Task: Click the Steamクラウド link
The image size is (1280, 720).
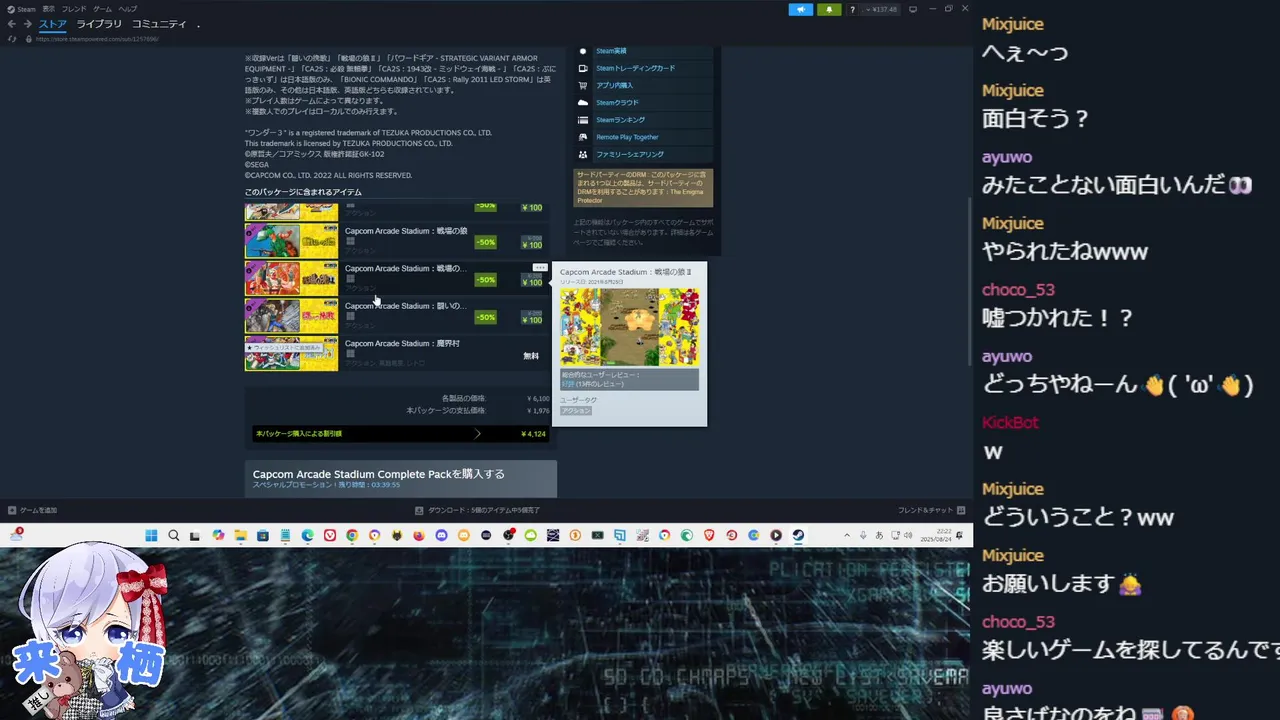Action: (x=617, y=102)
